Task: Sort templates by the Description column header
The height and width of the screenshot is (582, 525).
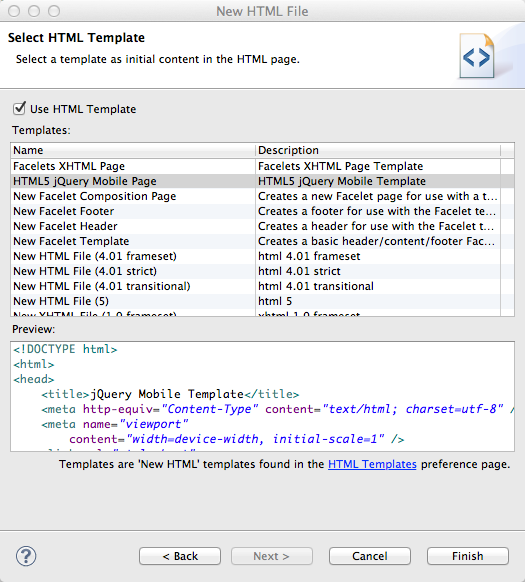Action: (x=378, y=150)
